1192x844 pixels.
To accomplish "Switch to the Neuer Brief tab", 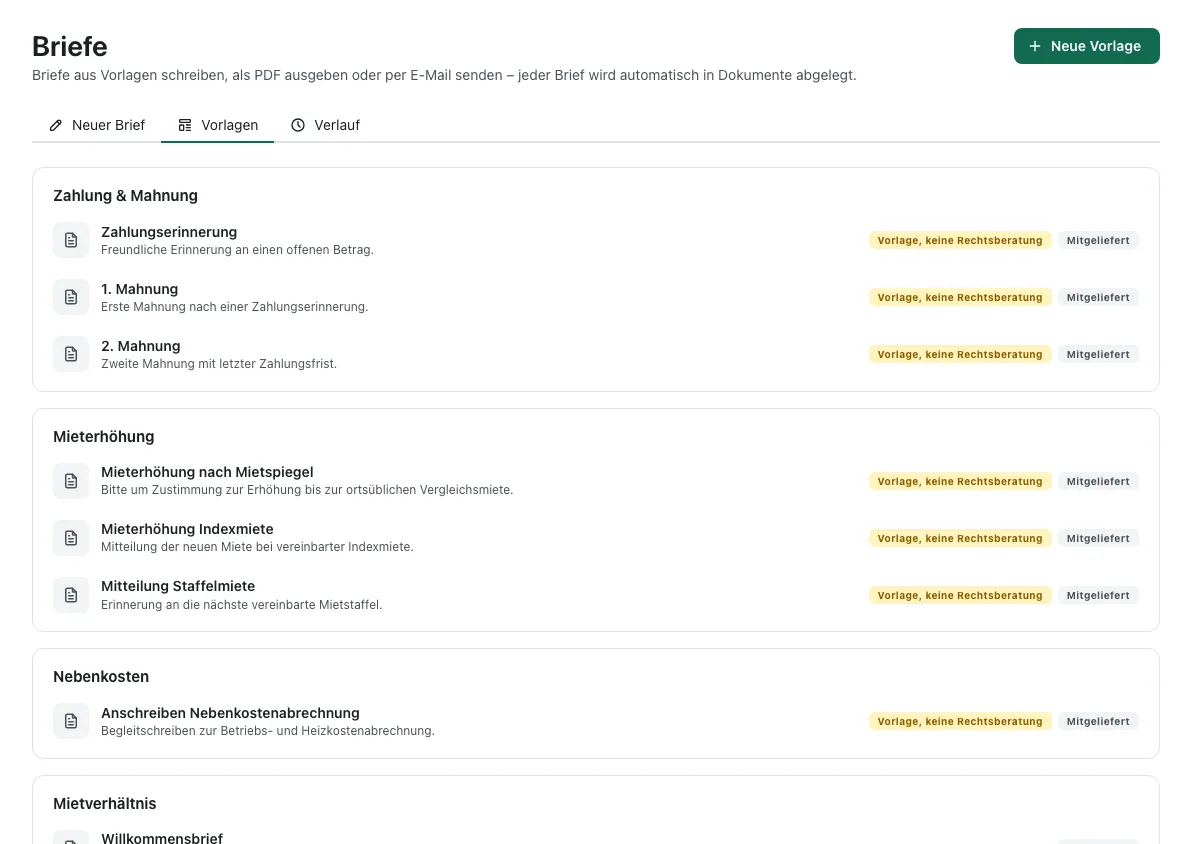I will tap(97, 125).
